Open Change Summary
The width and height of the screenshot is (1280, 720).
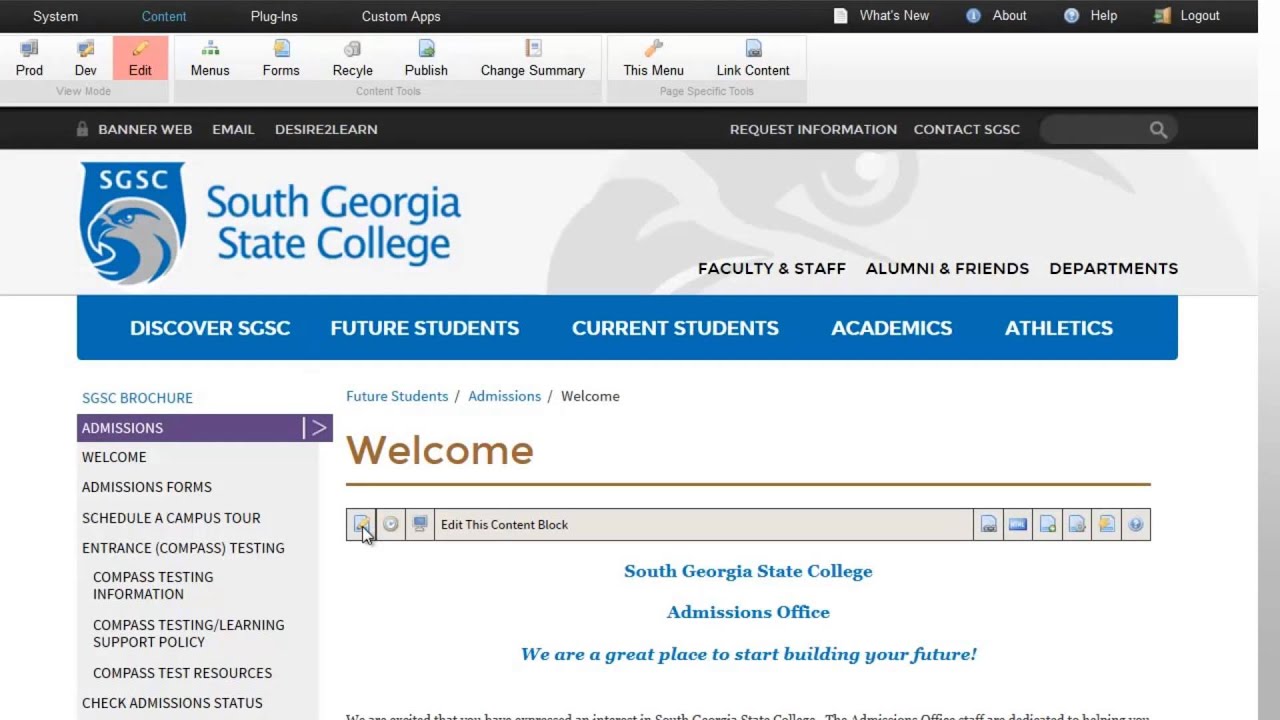tap(533, 59)
